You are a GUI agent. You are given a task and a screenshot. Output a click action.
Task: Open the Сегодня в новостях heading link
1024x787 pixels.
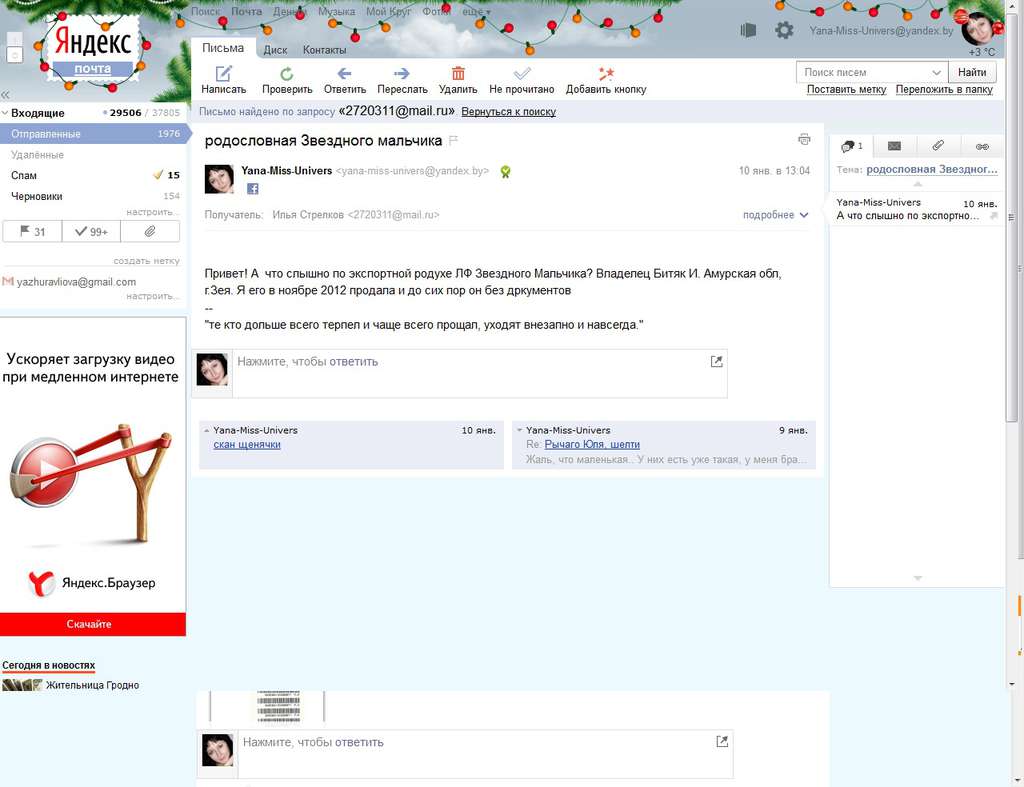click(x=48, y=666)
